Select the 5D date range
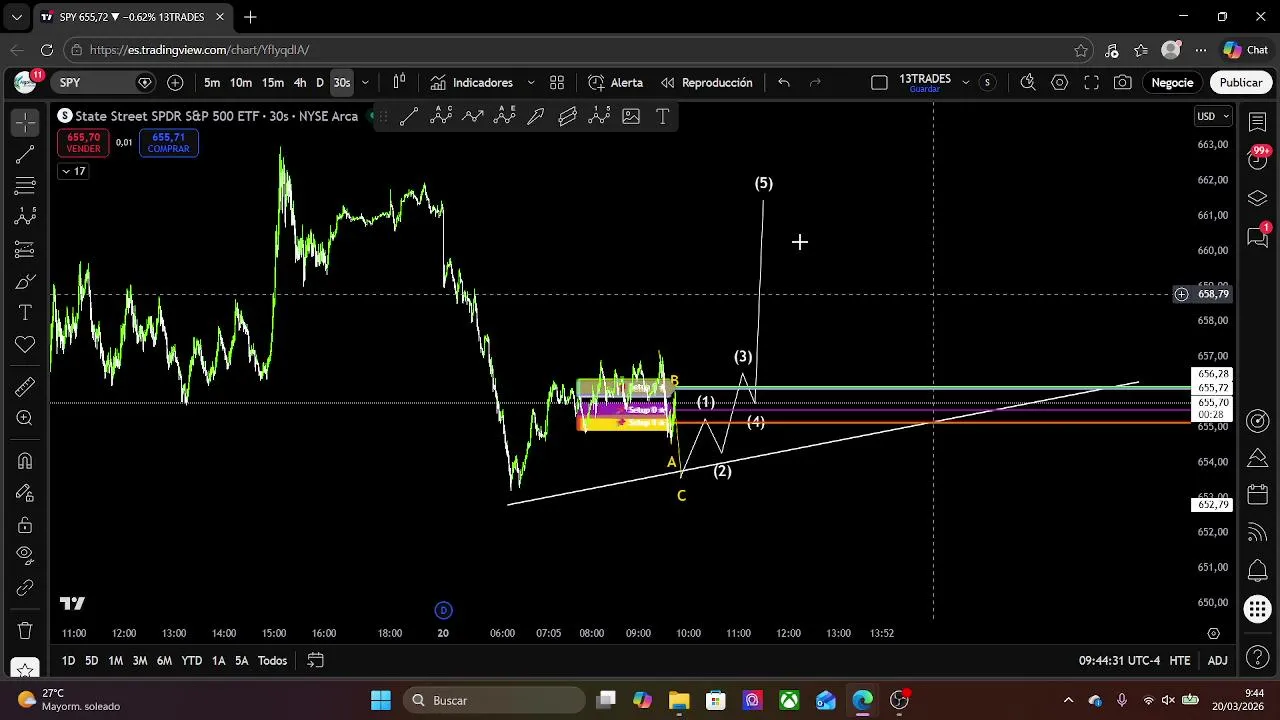This screenshot has height=720, width=1280. click(91, 661)
